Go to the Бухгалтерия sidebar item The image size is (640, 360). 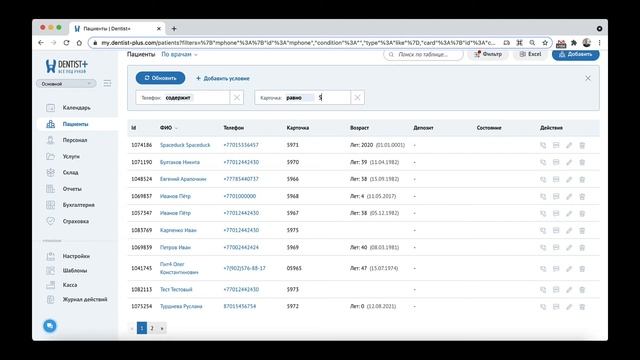(79, 205)
